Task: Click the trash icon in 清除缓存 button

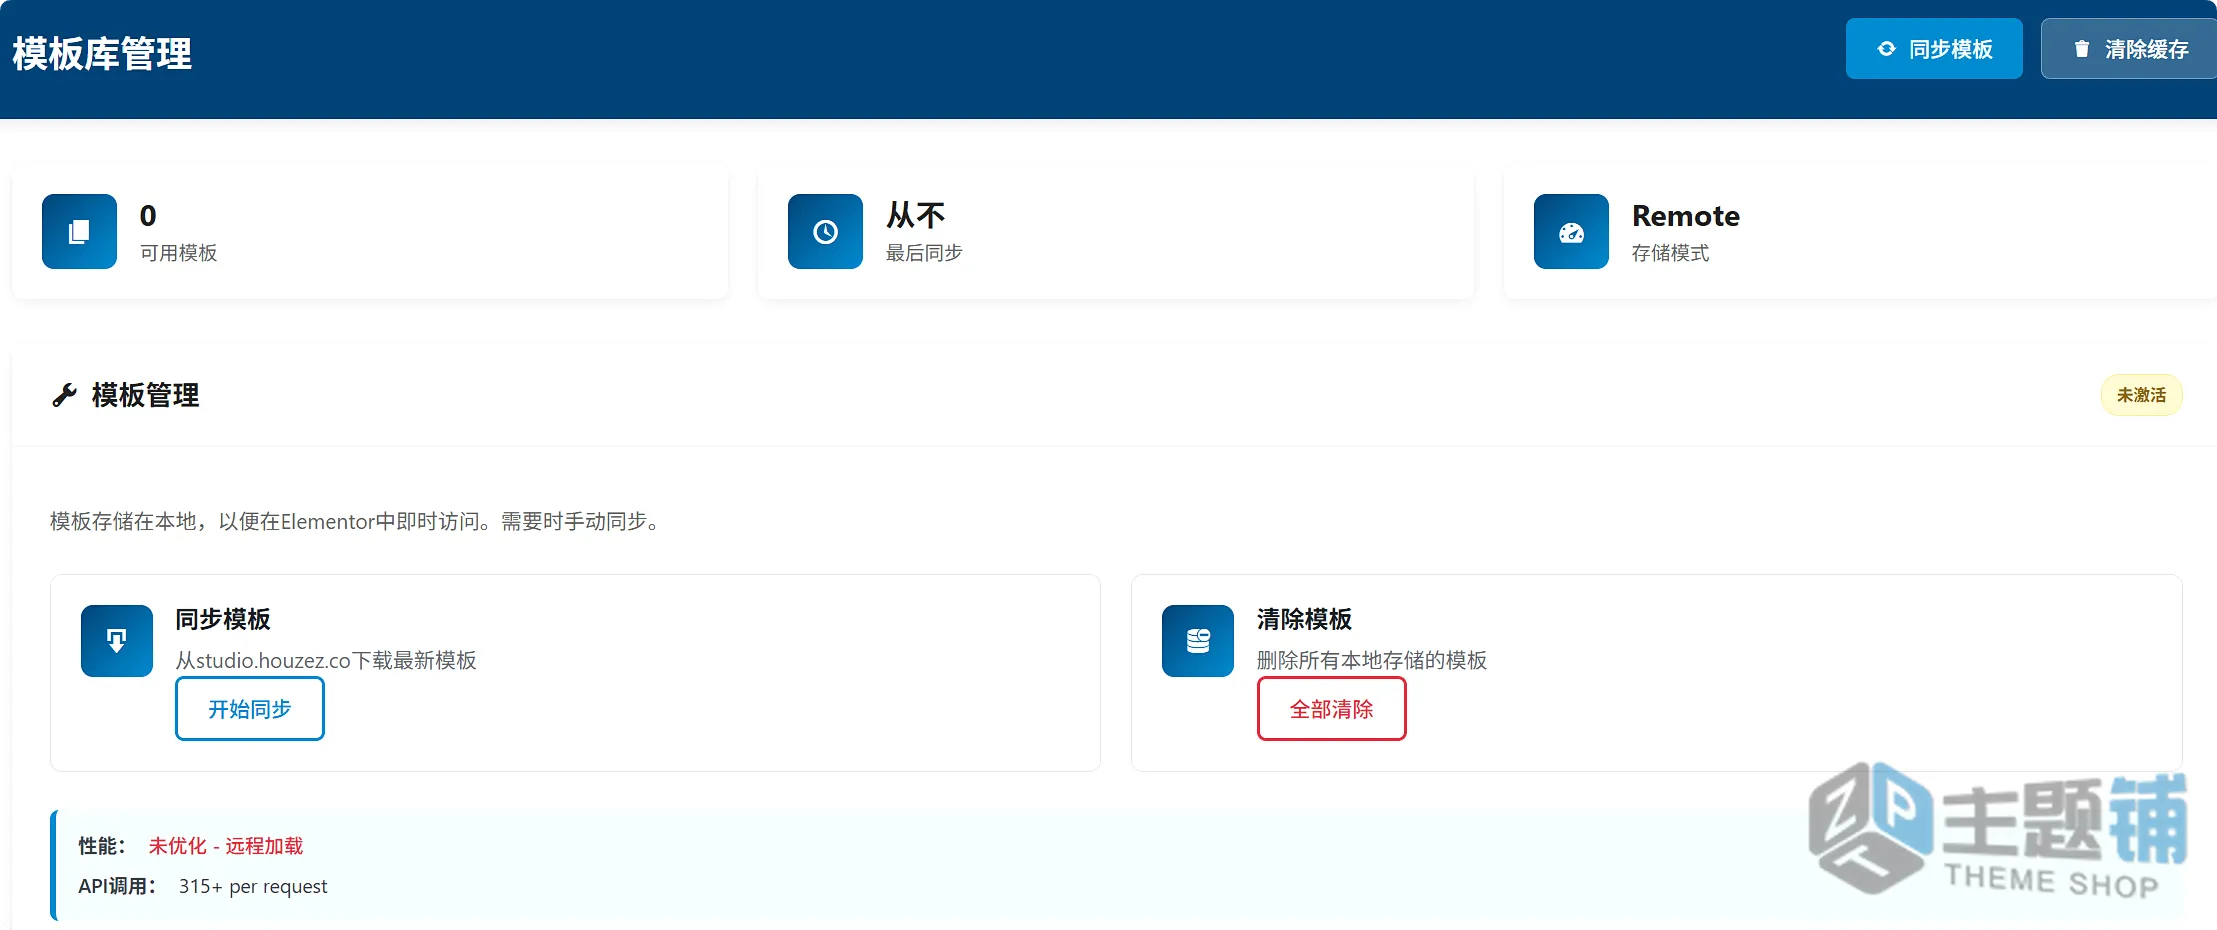Action: 2082,49
